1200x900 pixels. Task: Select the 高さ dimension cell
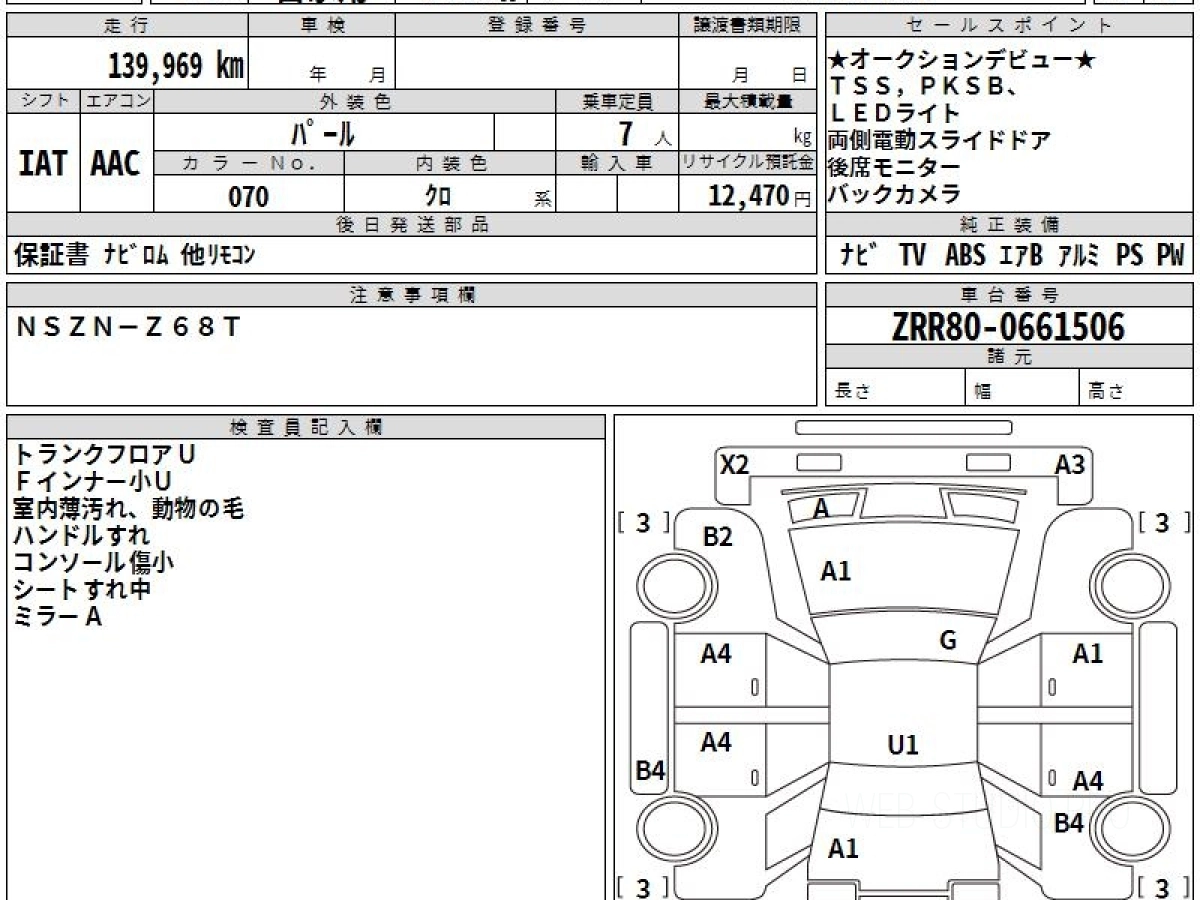pos(1137,389)
